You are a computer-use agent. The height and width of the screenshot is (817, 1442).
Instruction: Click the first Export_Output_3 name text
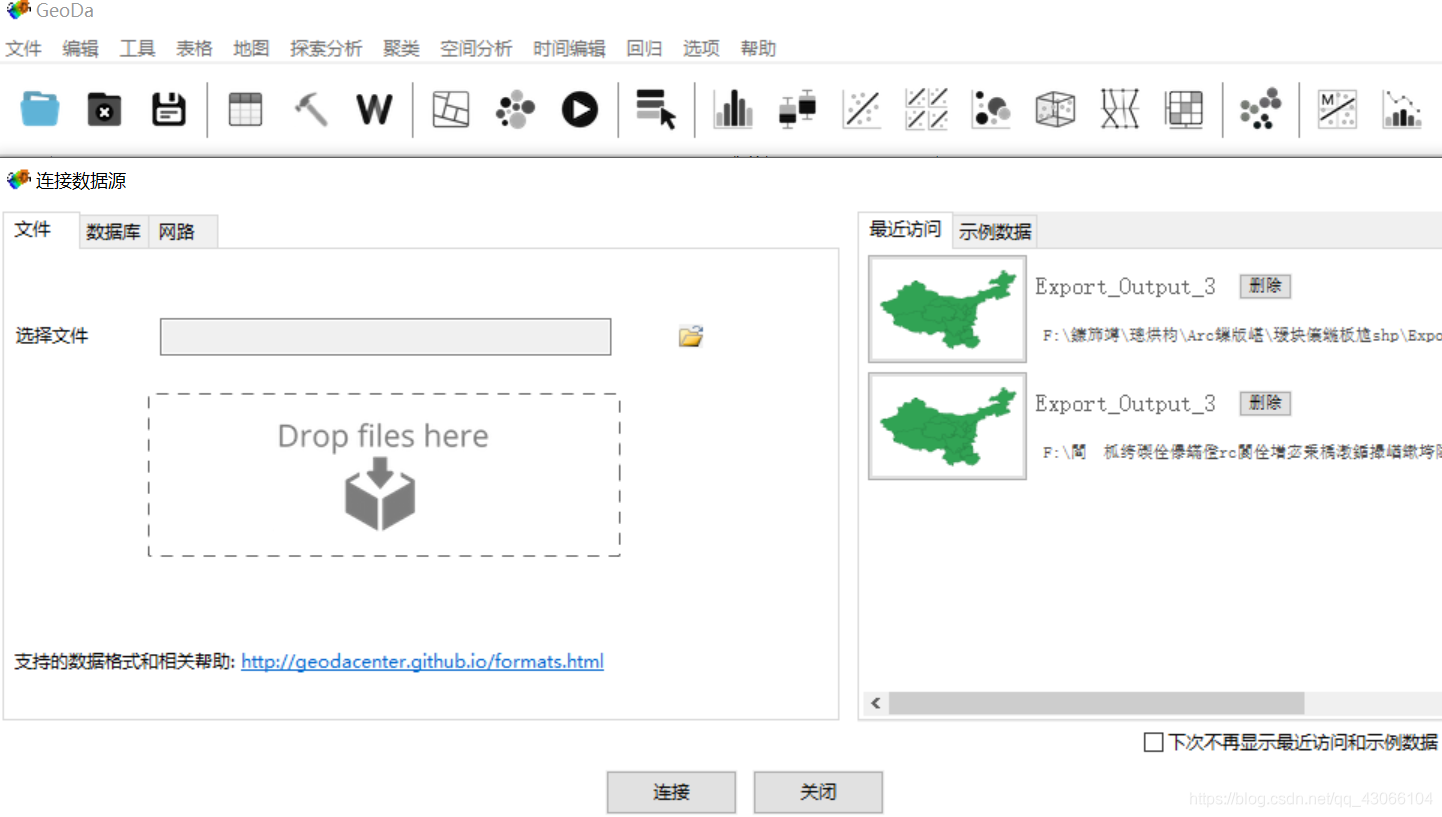pyautogui.click(x=1125, y=287)
